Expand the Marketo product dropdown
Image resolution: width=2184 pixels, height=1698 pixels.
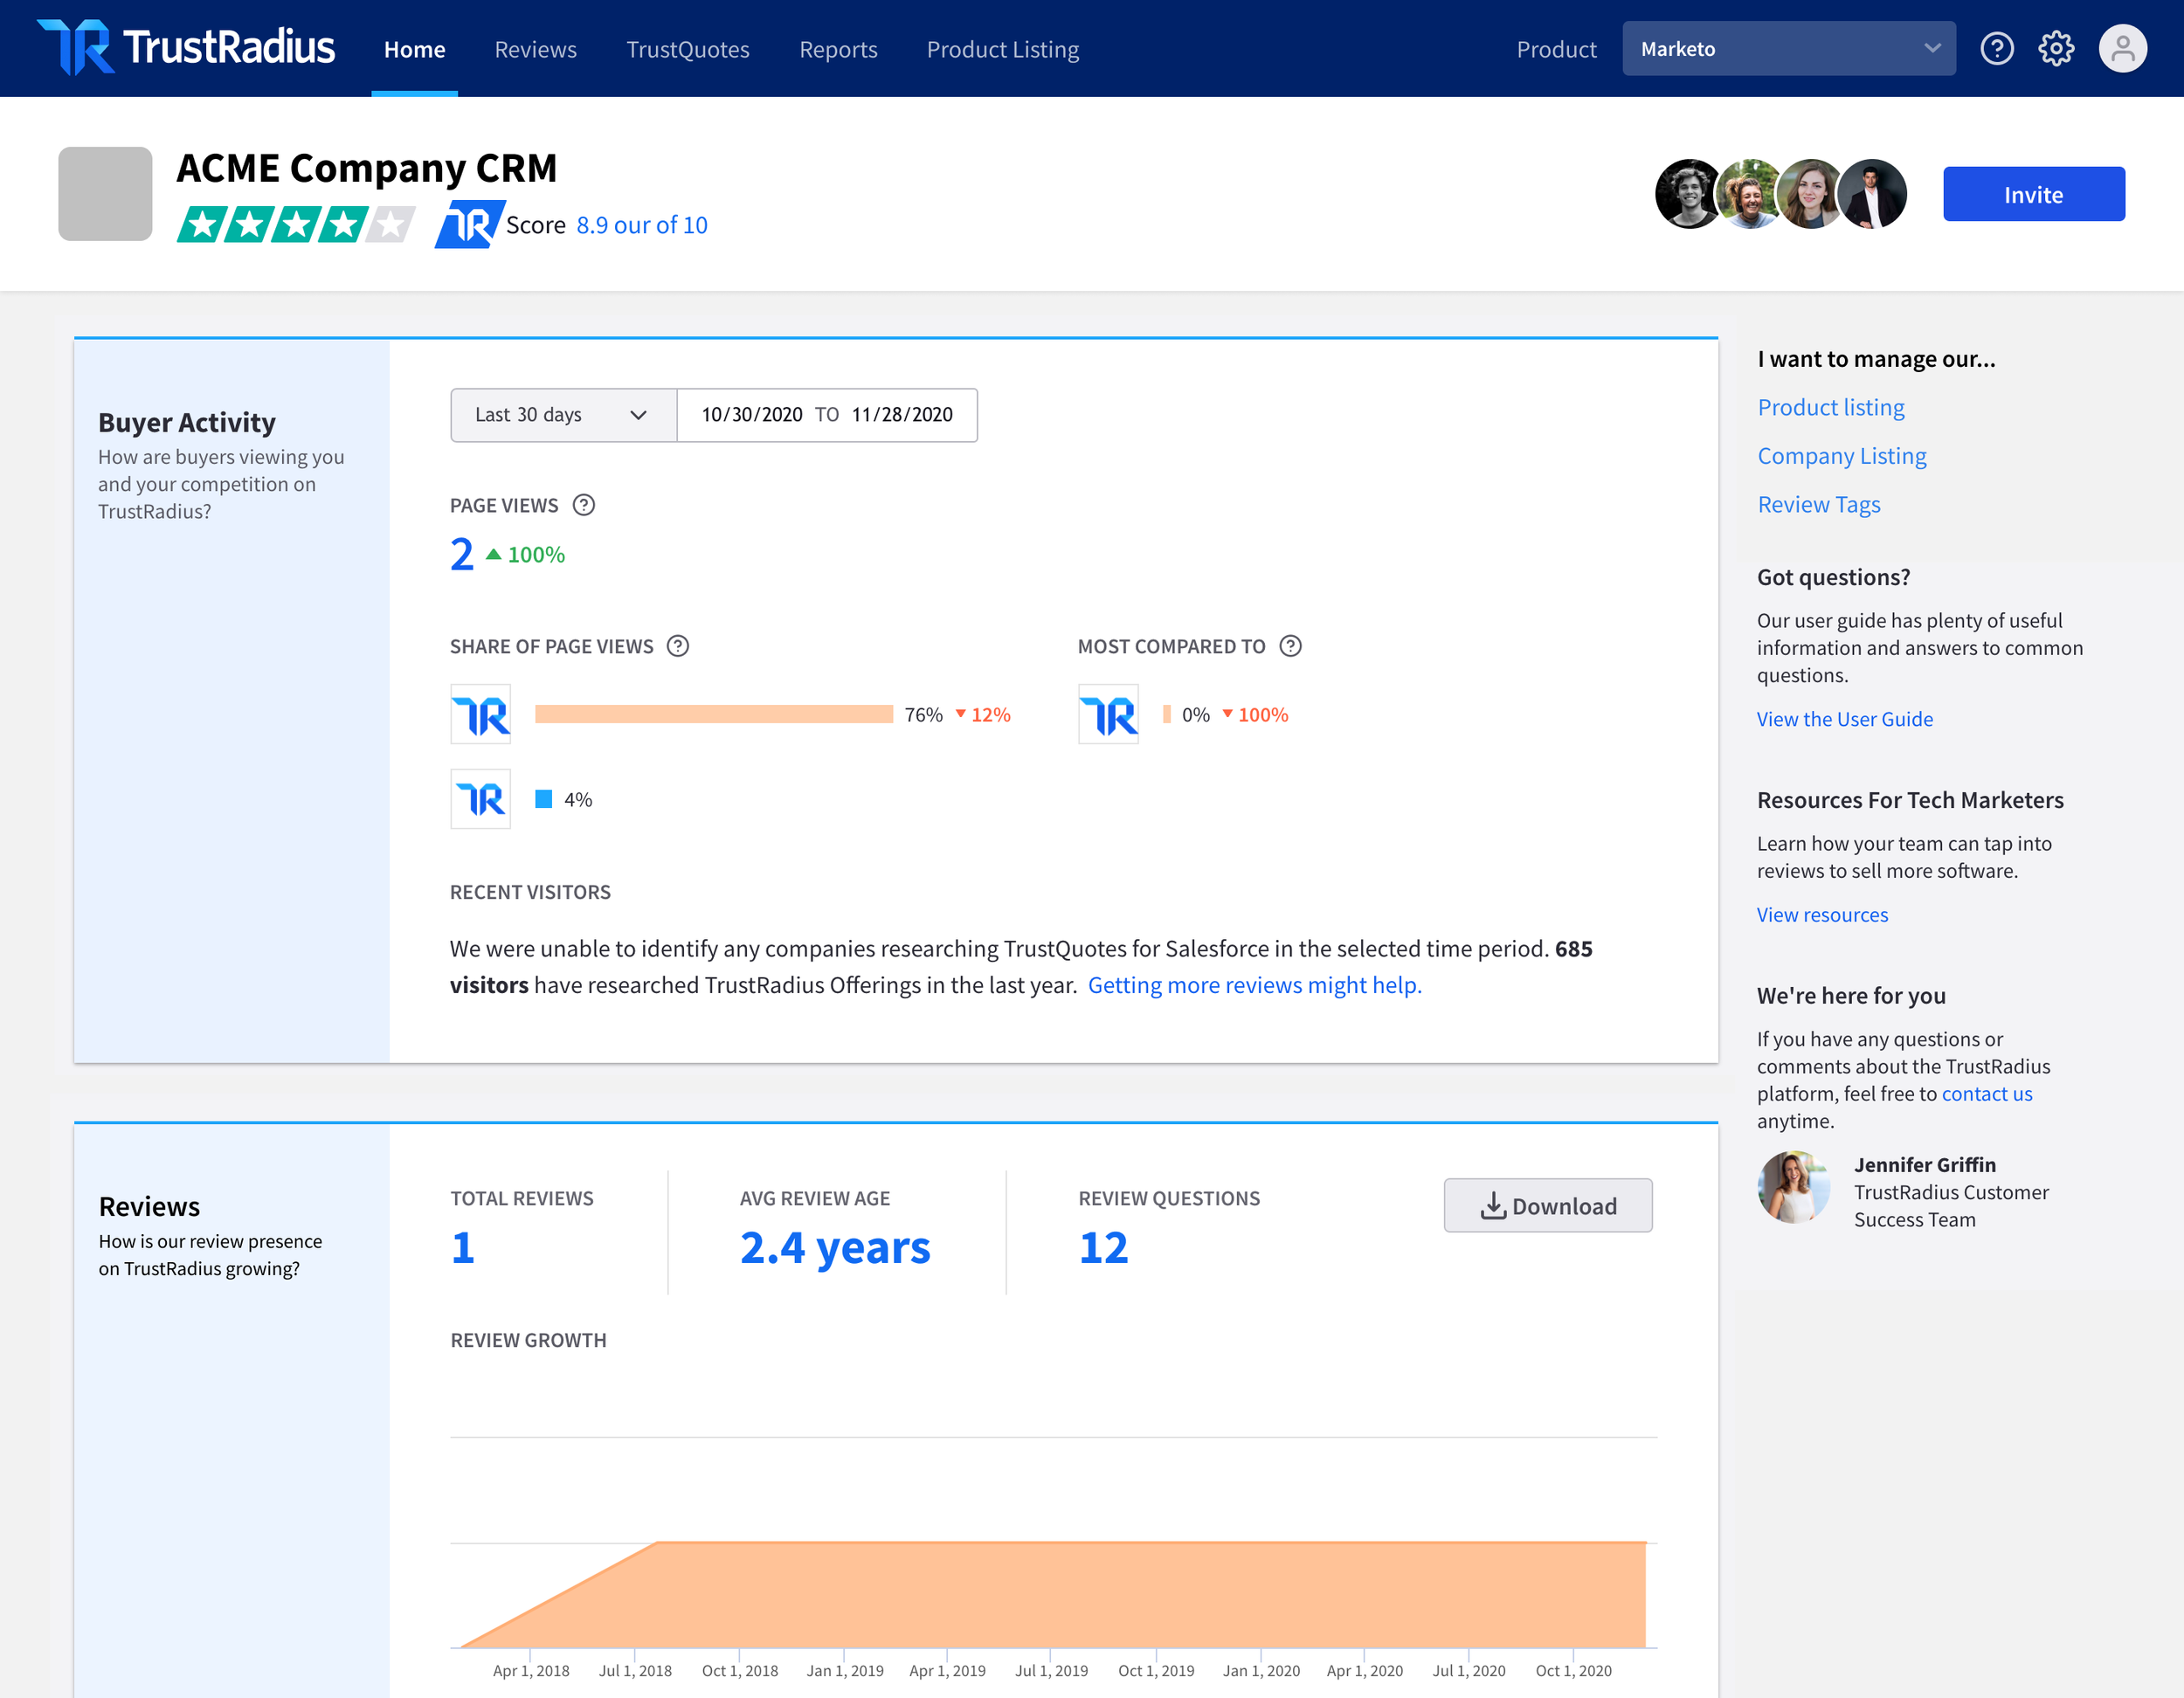(x=1788, y=48)
